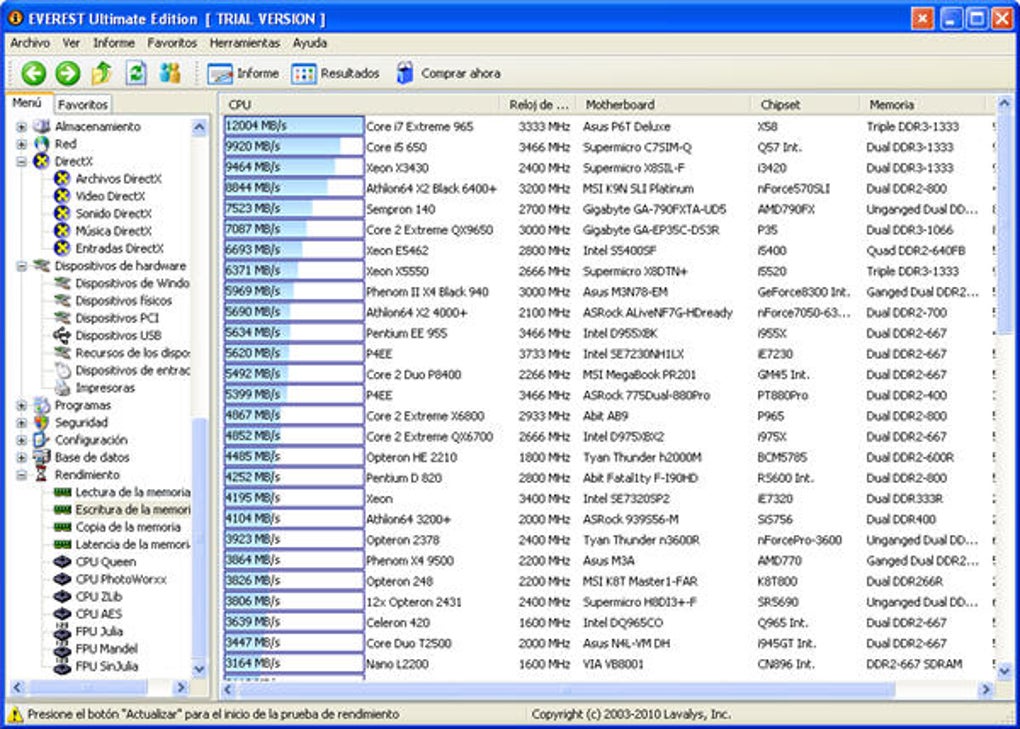This screenshot has height=729, width=1020.
Task: Open the Informe report toolbar button
Action: coord(244,73)
